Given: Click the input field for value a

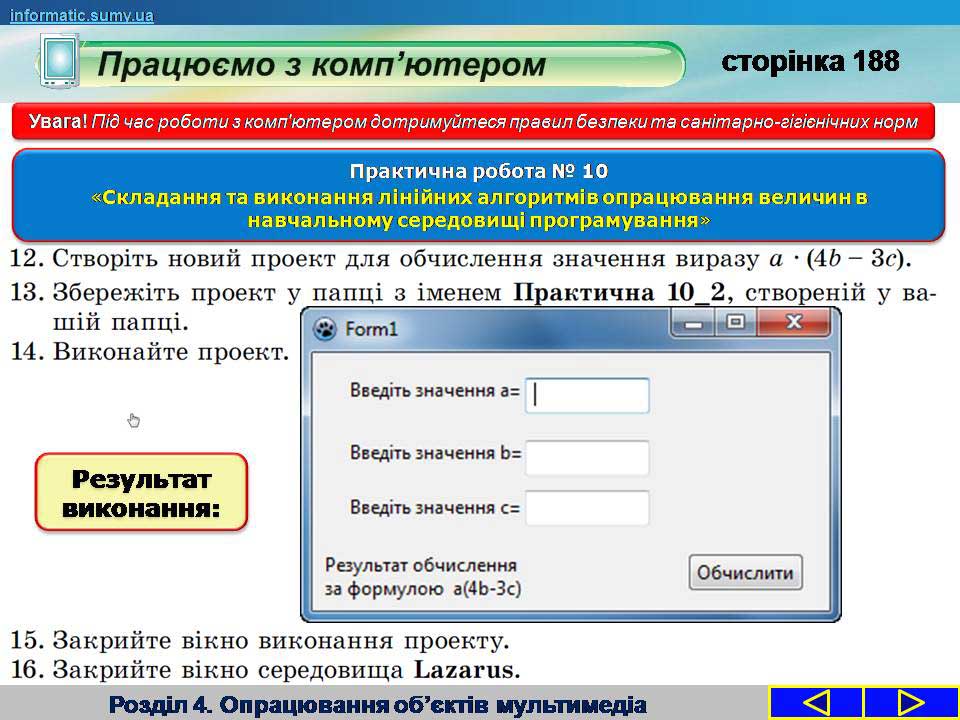Looking at the screenshot, I should click(587, 395).
